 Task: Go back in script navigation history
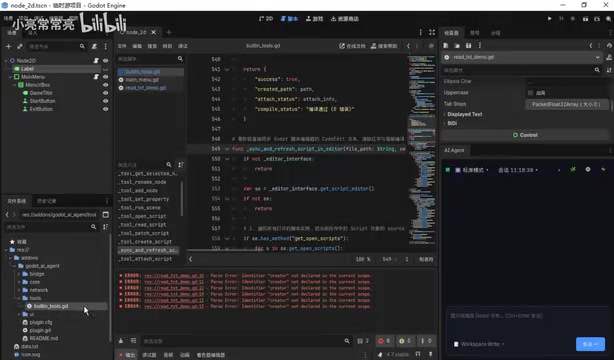coord(408,46)
